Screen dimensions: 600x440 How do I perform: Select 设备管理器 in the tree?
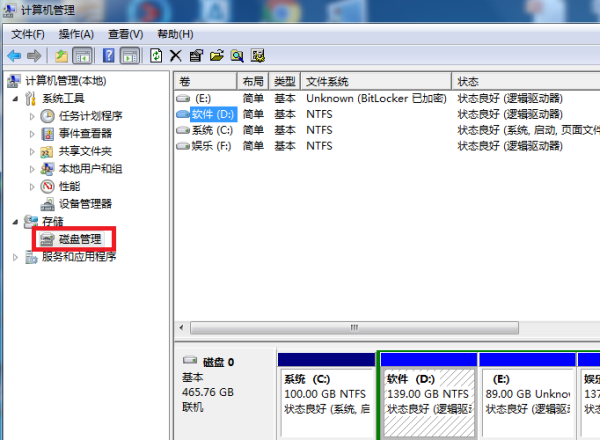click(x=85, y=204)
